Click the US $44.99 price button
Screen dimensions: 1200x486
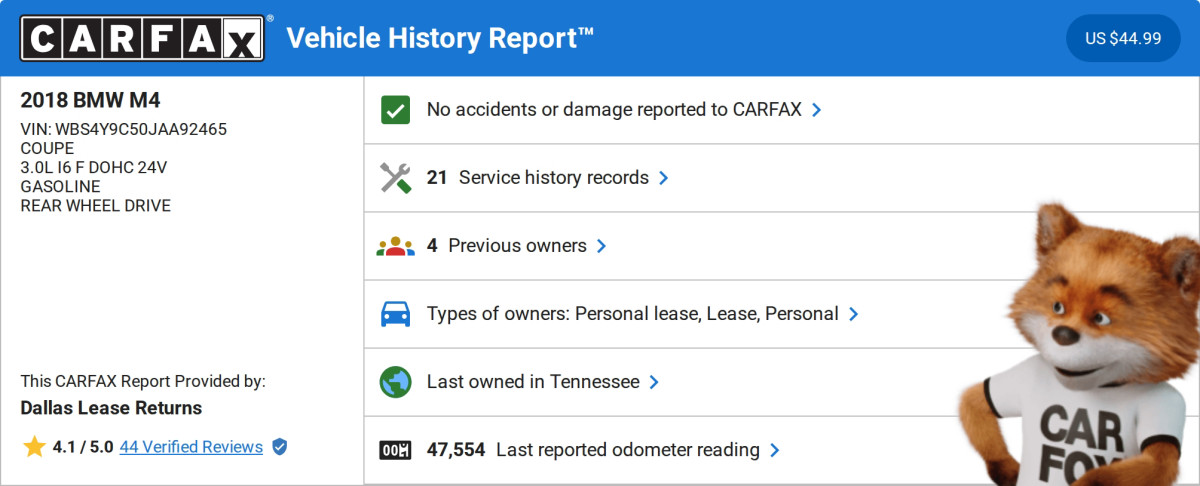(1123, 39)
